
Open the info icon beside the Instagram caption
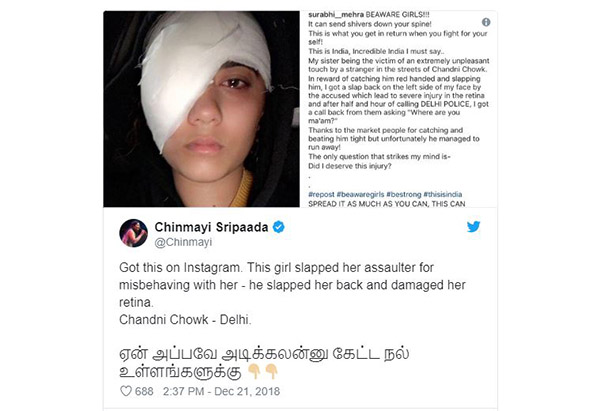(x=486, y=22)
